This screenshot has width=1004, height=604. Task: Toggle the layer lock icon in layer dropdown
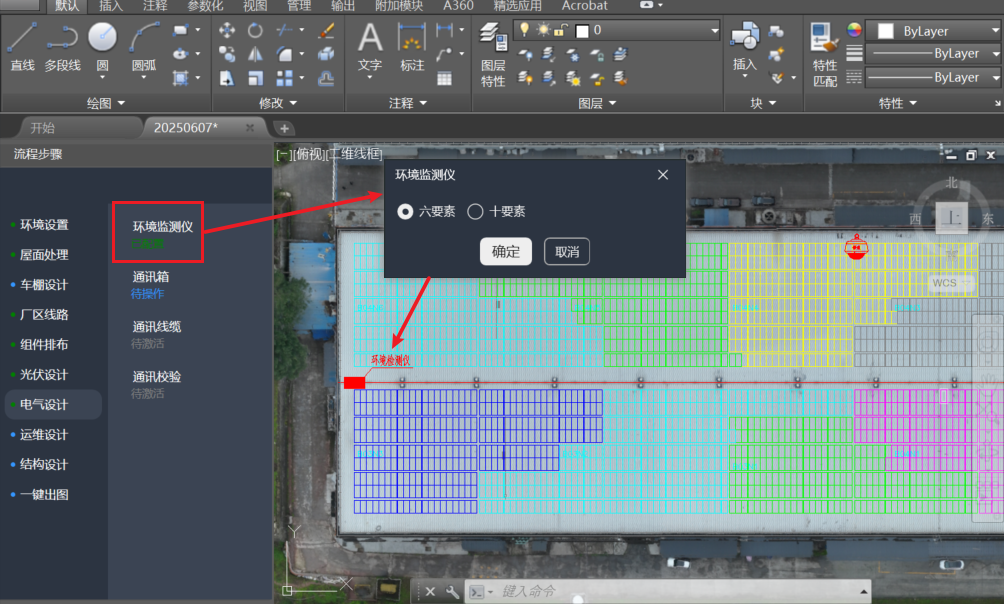pos(560,31)
